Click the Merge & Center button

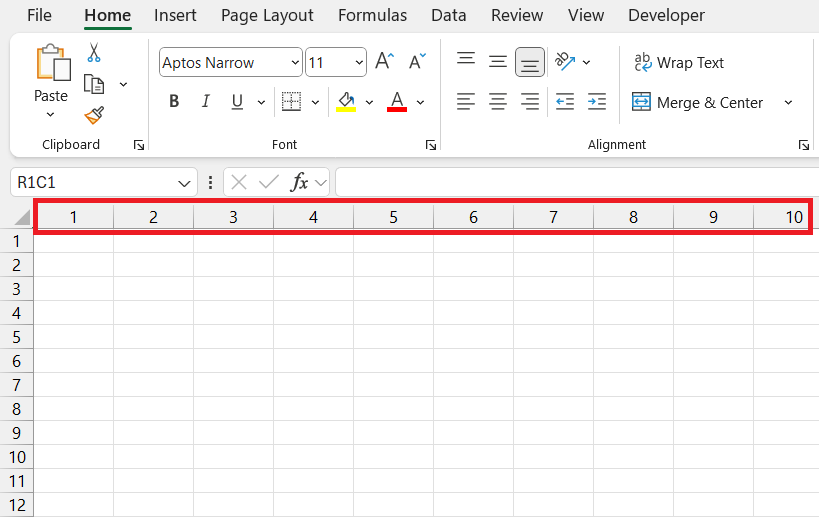point(697,102)
